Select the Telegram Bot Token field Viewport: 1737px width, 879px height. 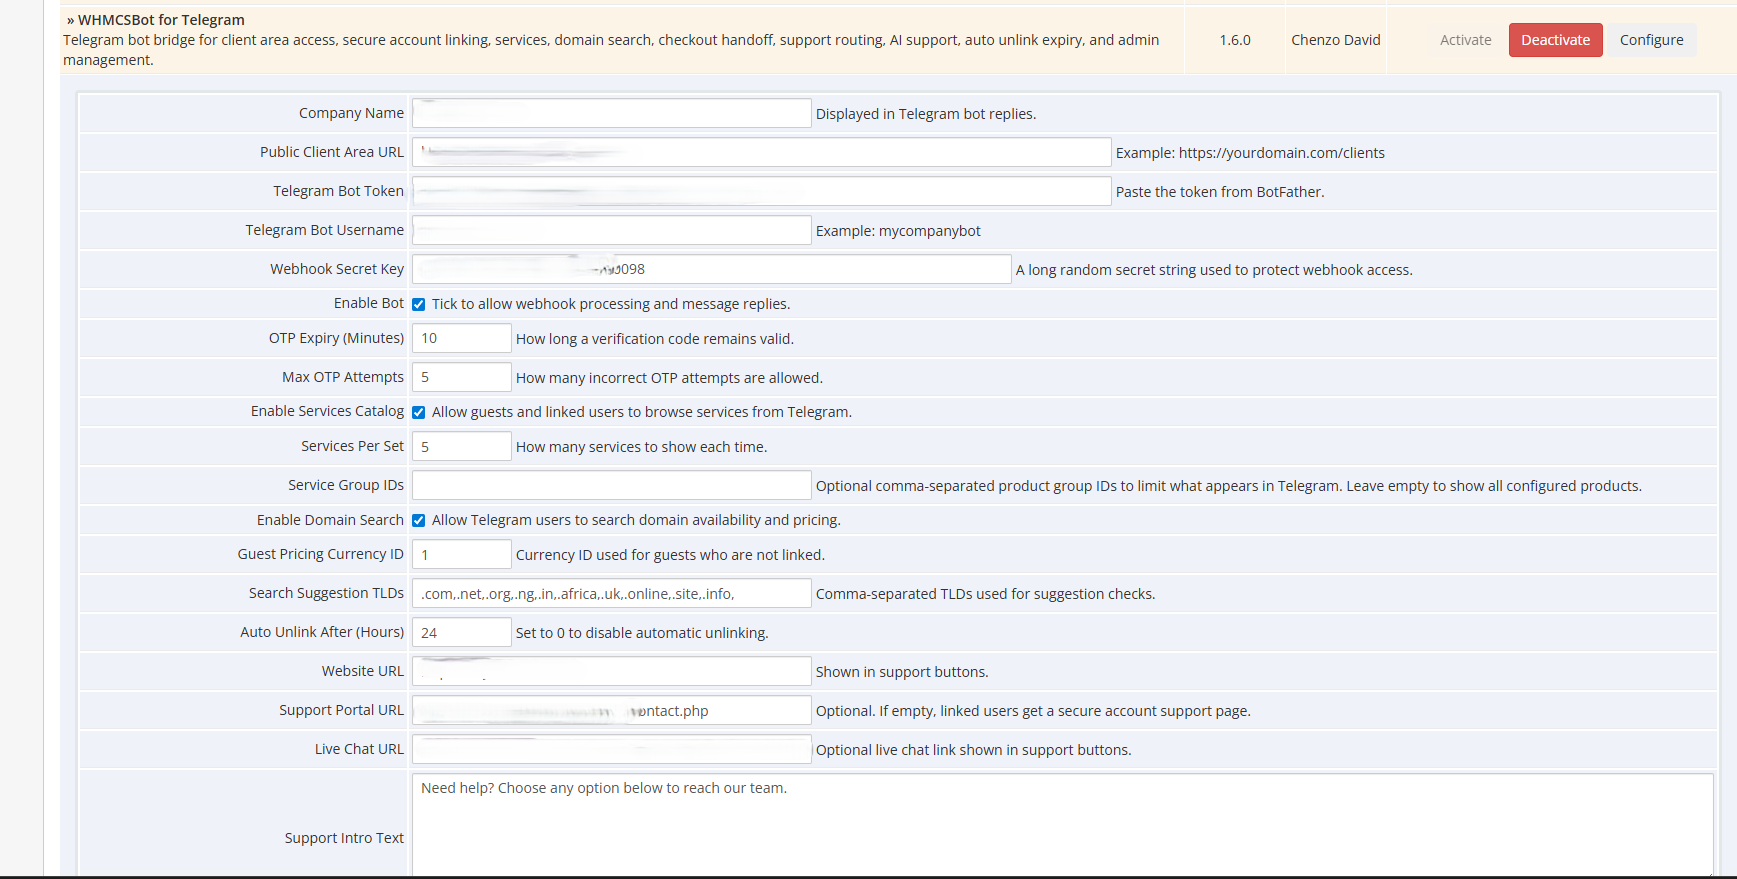(x=761, y=191)
